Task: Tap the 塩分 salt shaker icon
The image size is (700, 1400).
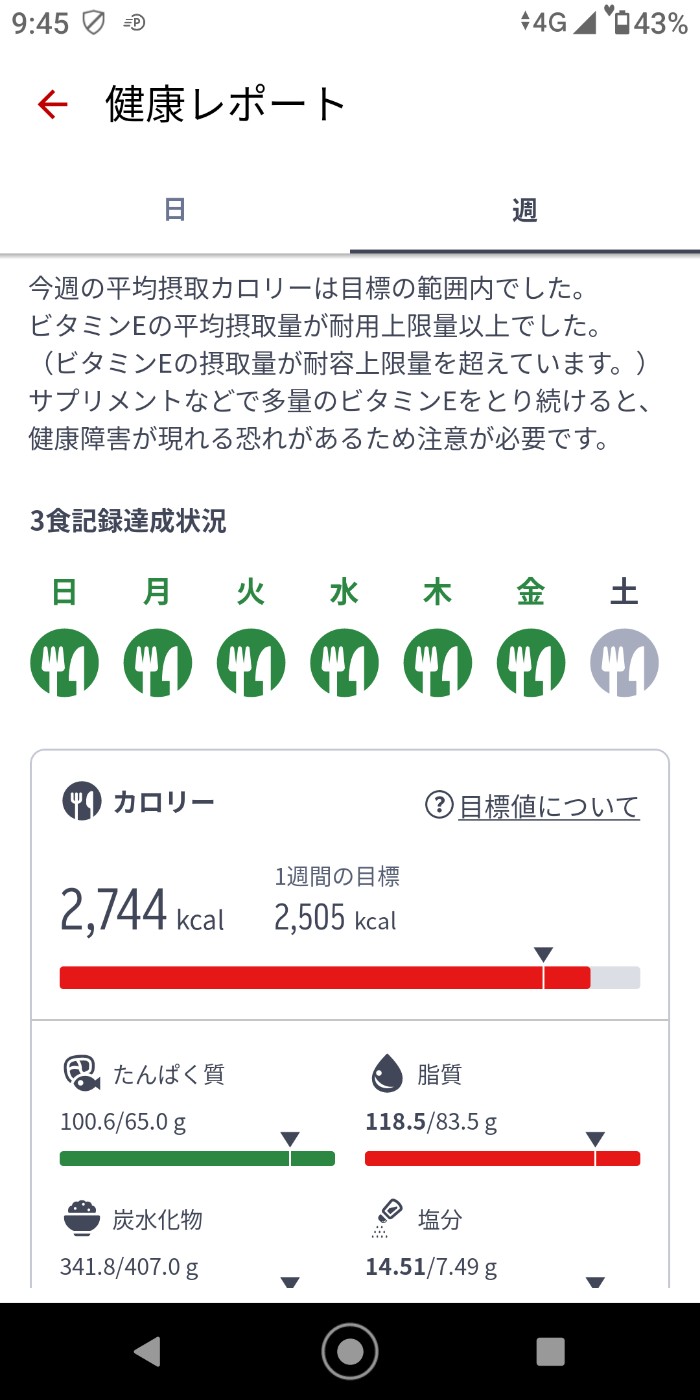Action: 386,1220
